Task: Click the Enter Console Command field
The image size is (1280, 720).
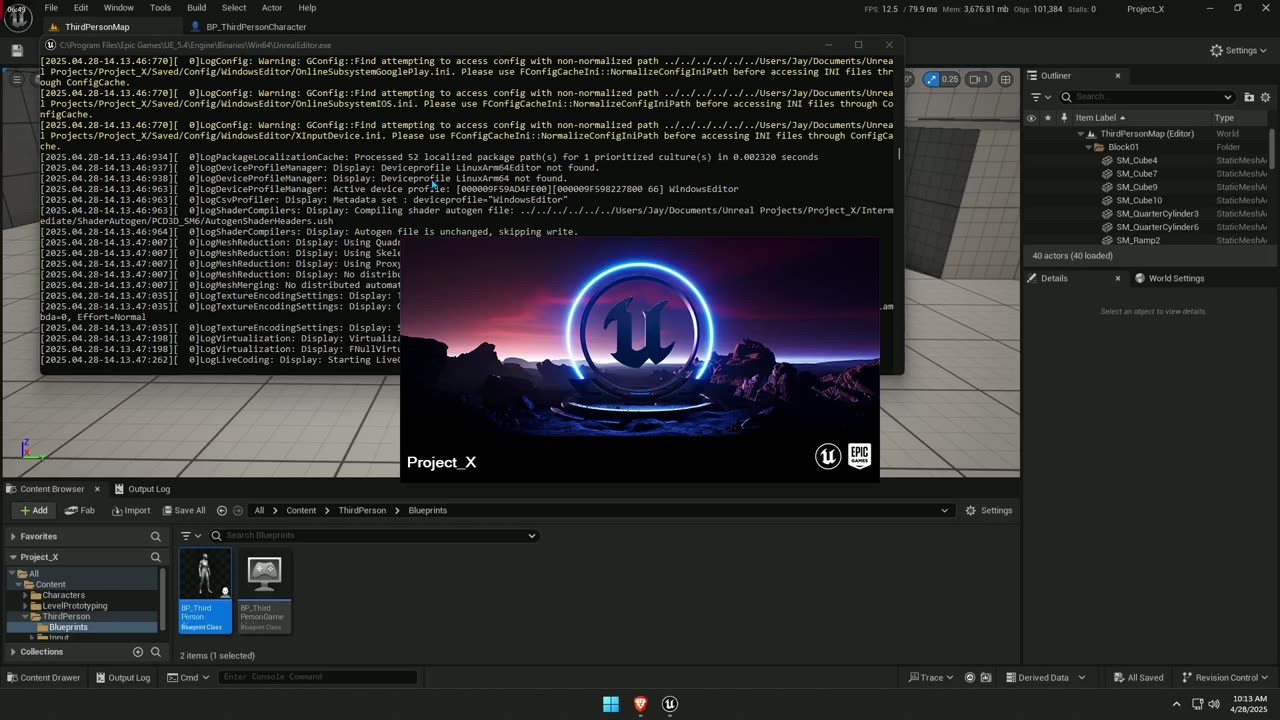Action: click(x=318, y=677)
